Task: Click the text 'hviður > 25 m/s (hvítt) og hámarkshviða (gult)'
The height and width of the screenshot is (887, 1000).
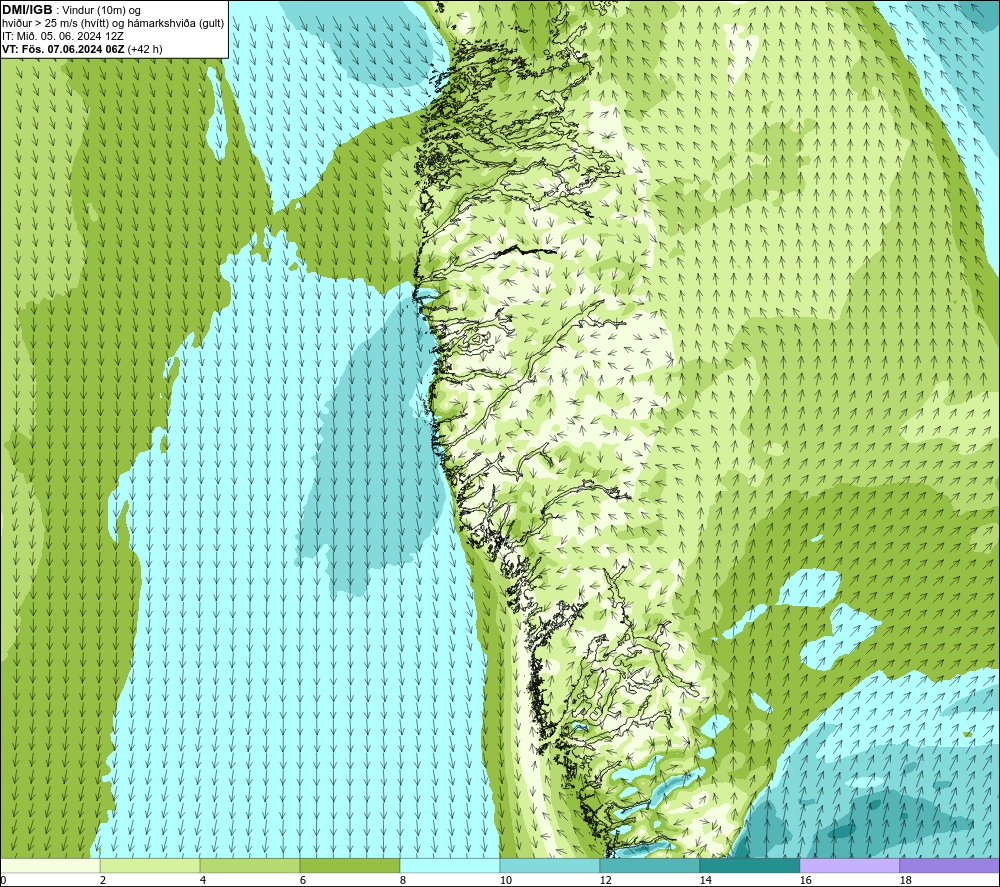Action: 113,23
